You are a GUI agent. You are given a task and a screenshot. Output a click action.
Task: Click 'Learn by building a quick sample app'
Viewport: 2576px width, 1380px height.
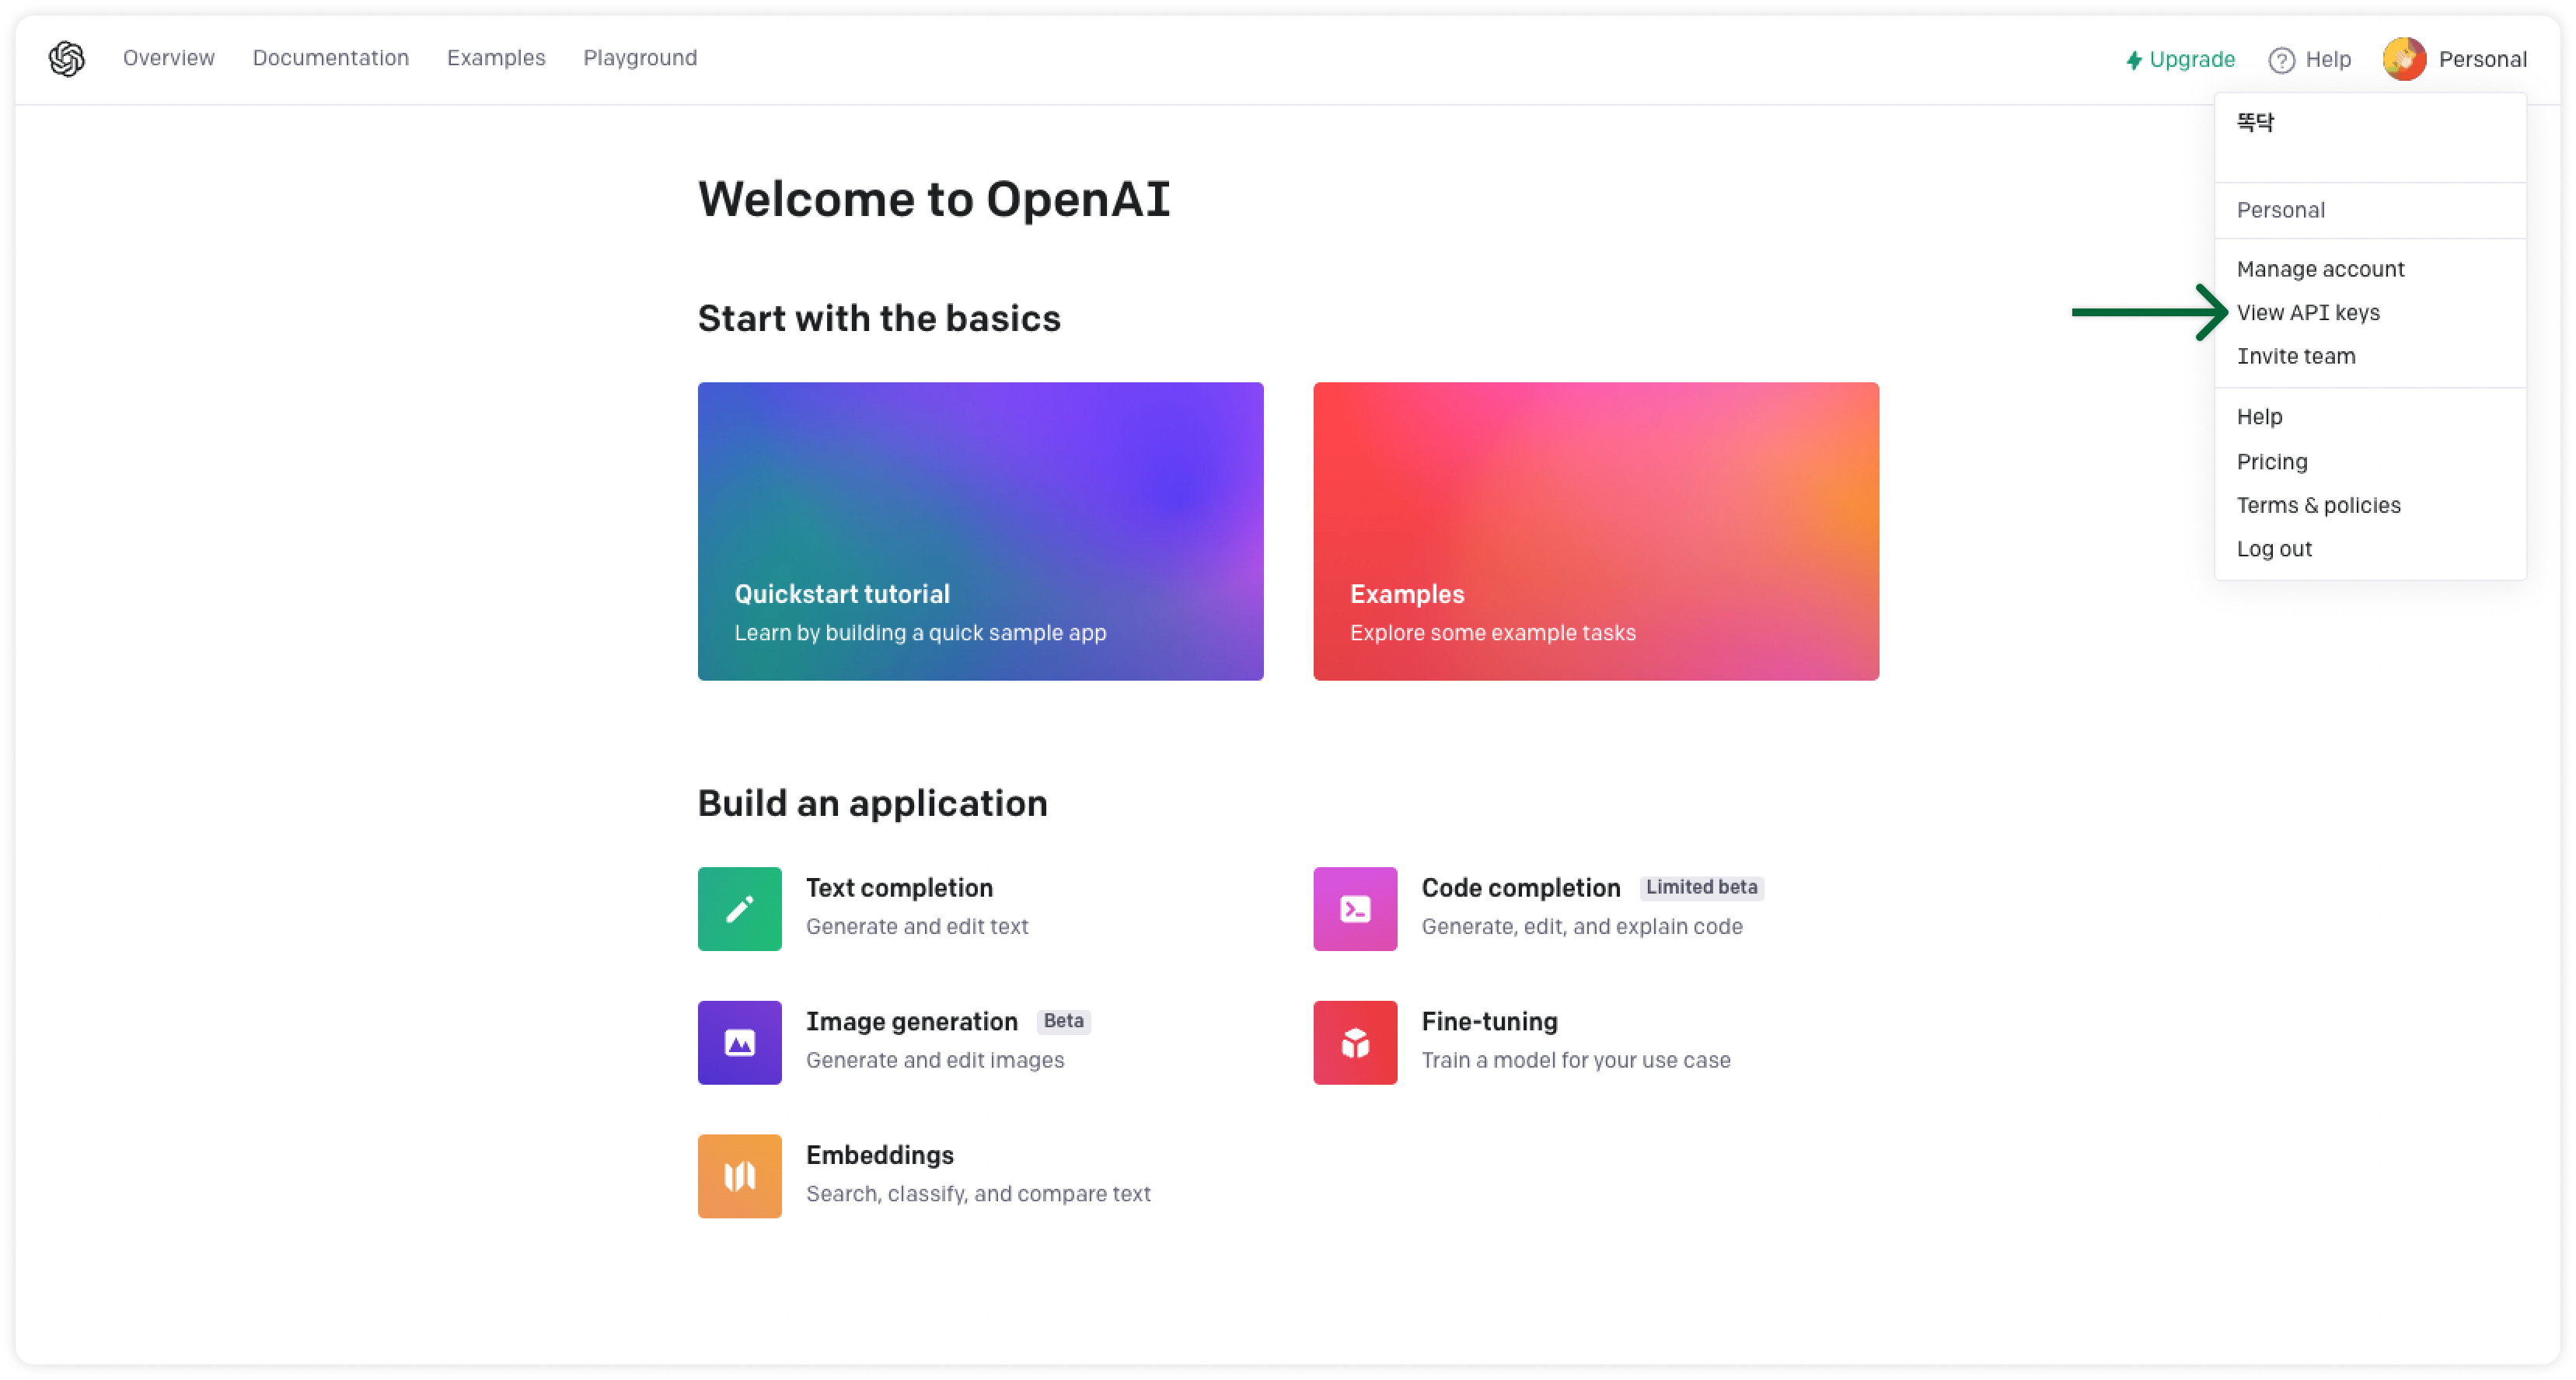(920, 632)
